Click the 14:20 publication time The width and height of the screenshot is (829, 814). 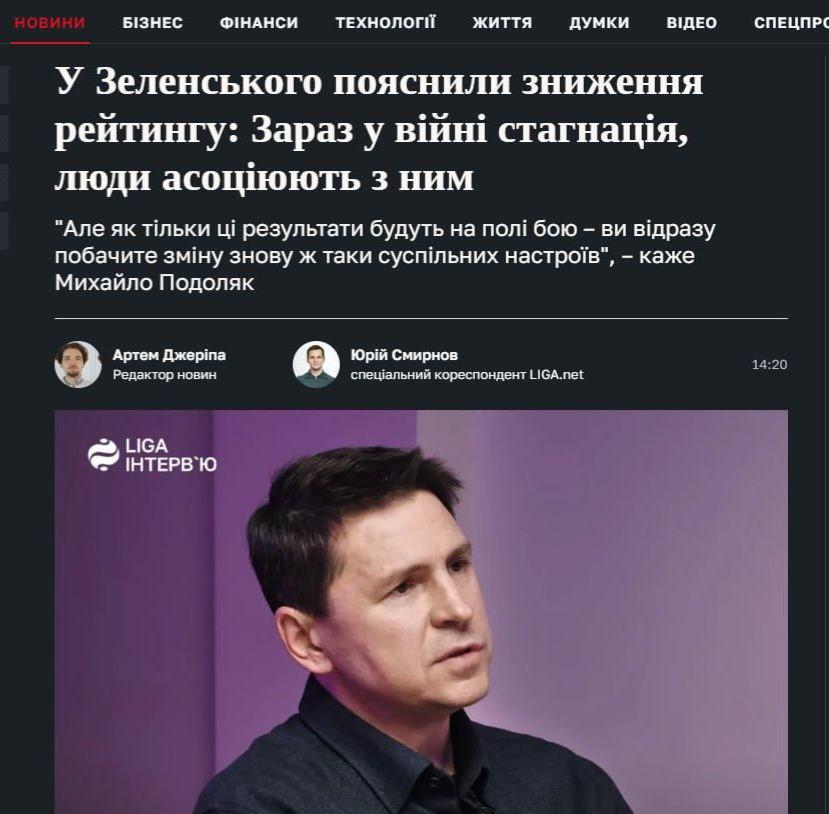[x=769, y=364]
